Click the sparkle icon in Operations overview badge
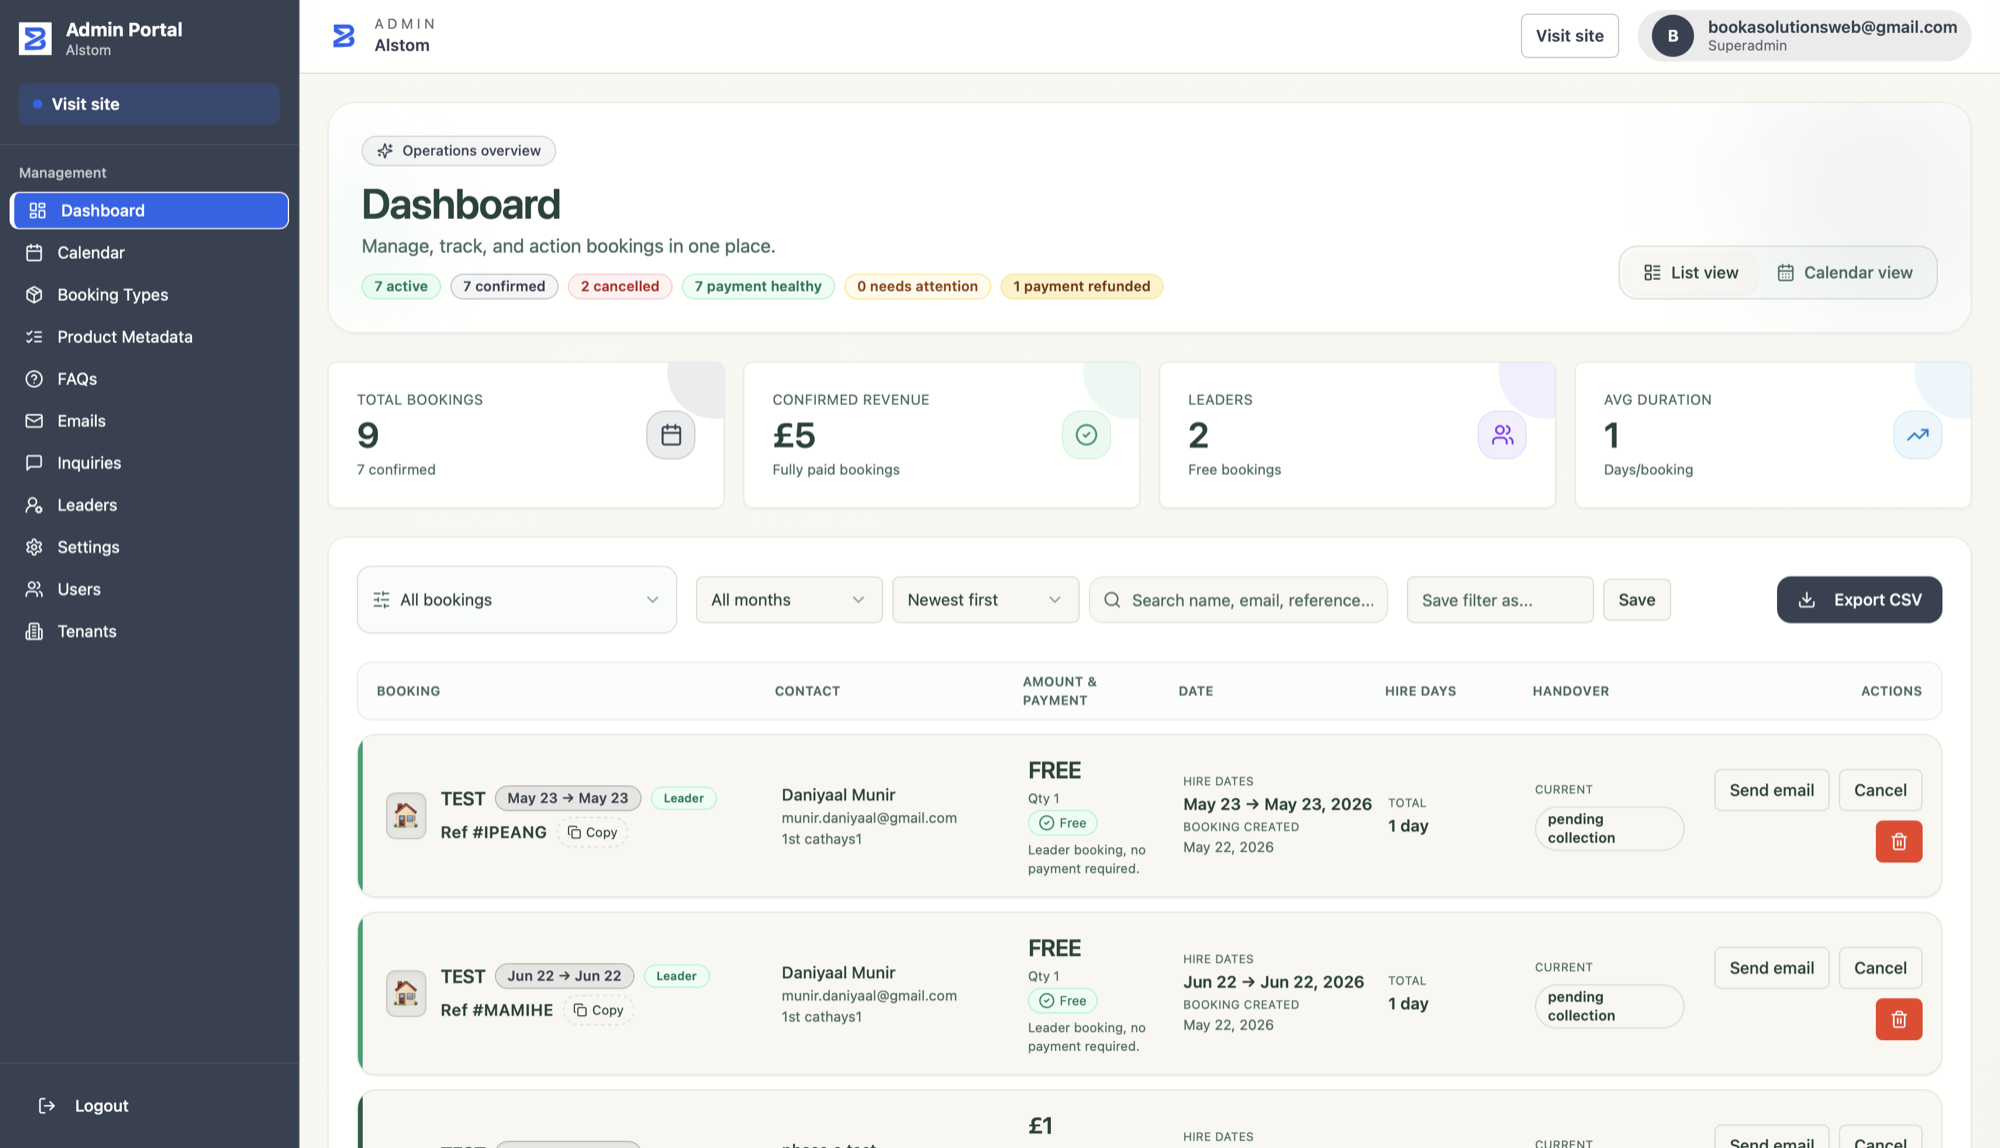The height and width of the screenshot is (1148, 2000). pyautogui.click(x=385, y=151)
